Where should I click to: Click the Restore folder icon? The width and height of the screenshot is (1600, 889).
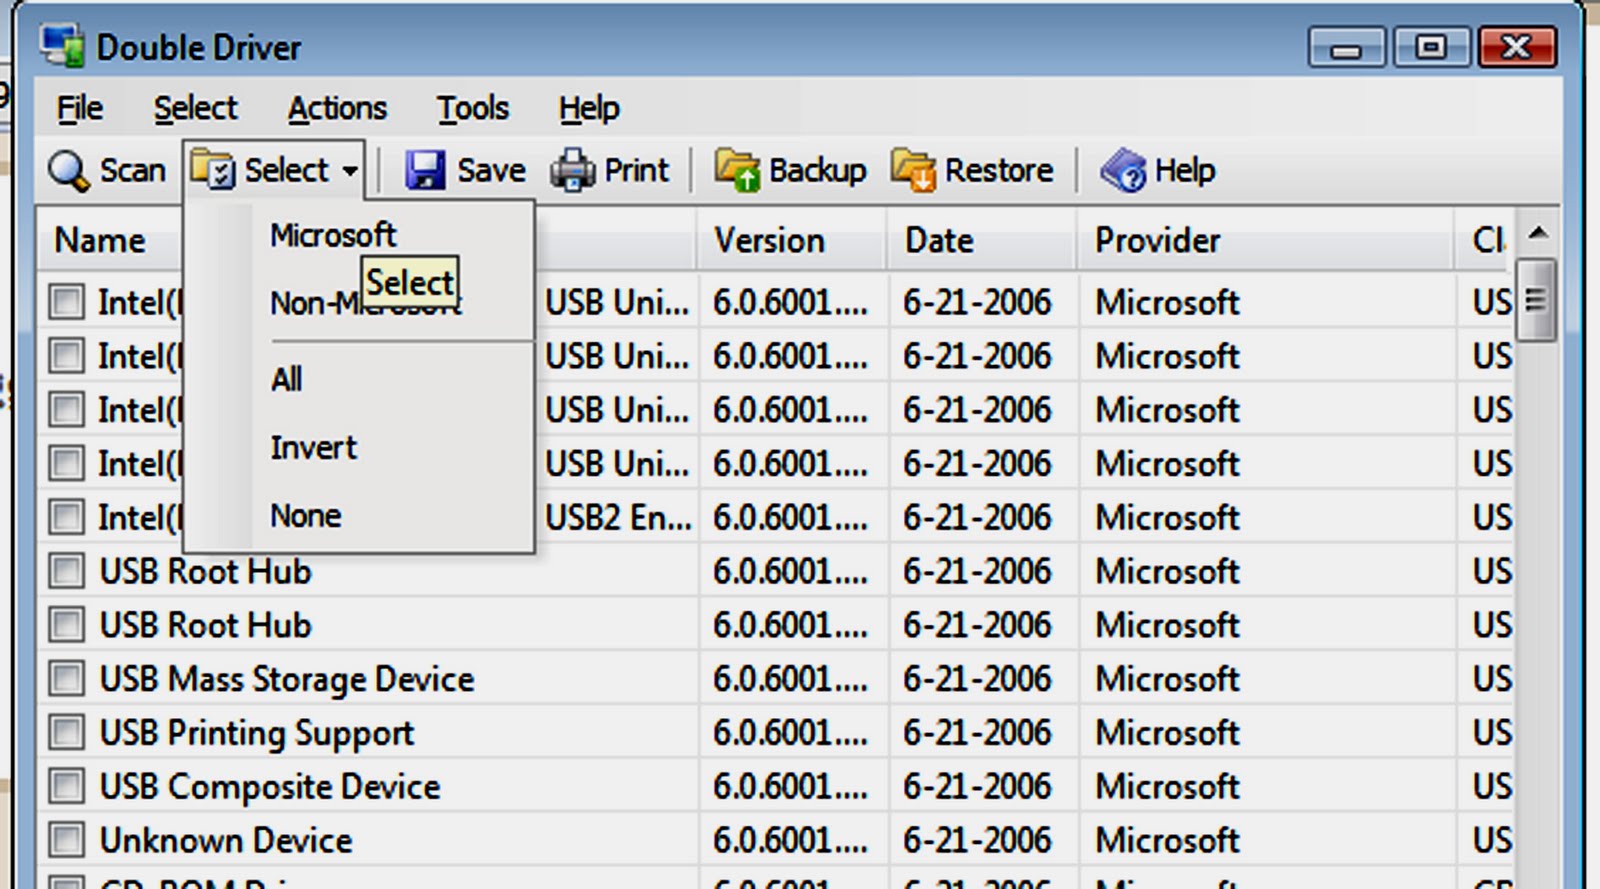(x=913, y=170)
